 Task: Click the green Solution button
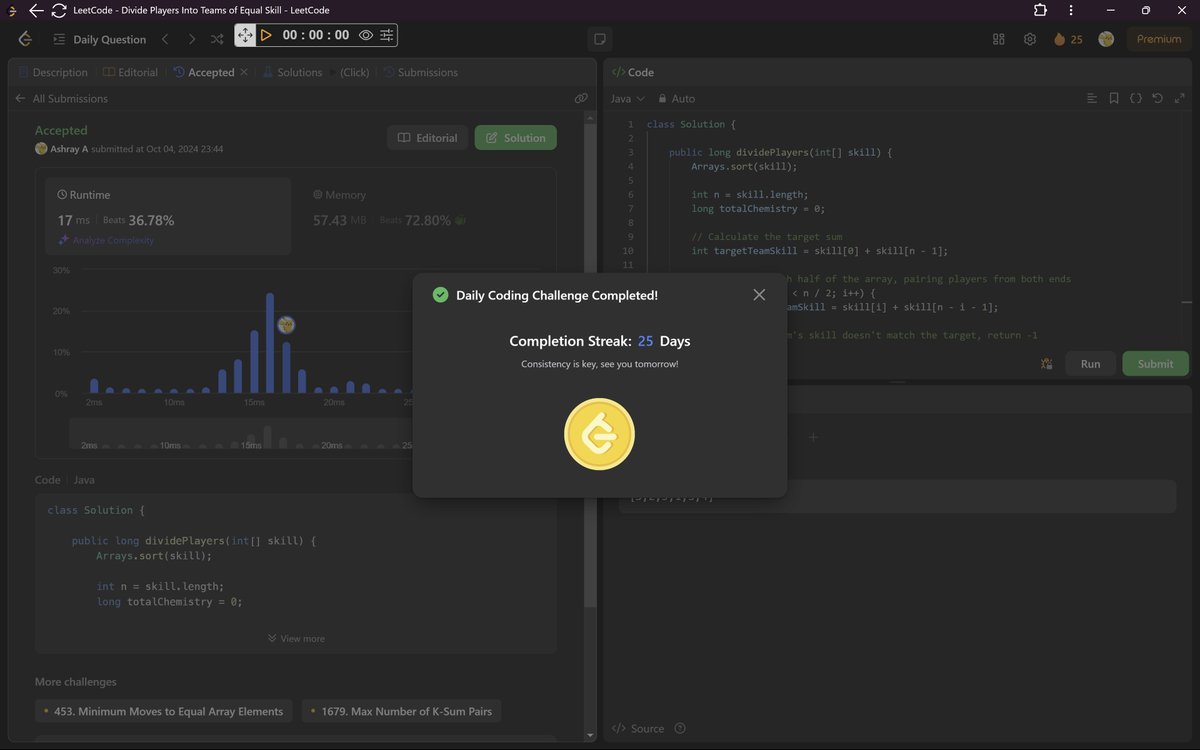(516, 138)
